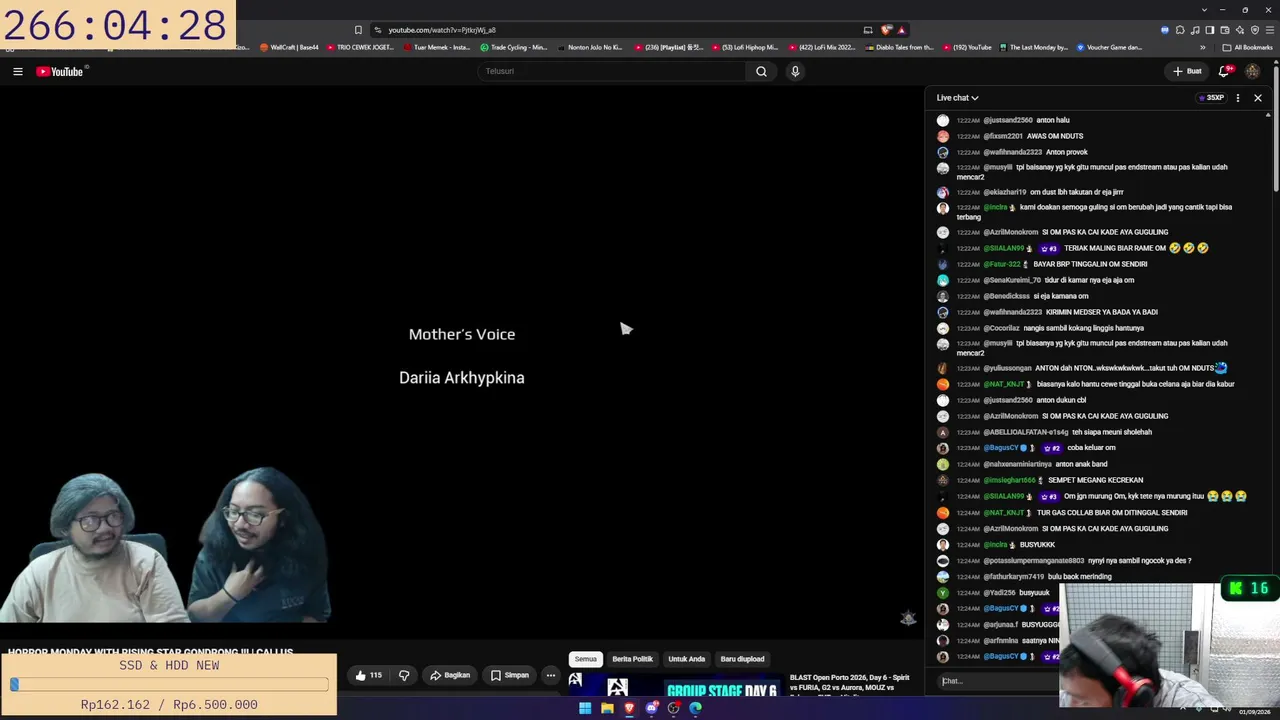Click the Chat message input field

tap(996, 681)
